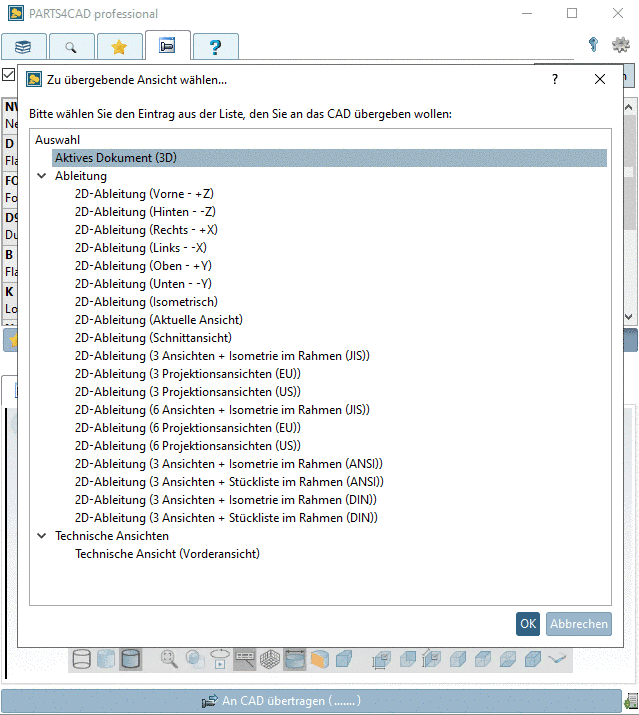
Task: Select 2D-Ableitung (Schnittansicht)
Action: coord(153,338)
